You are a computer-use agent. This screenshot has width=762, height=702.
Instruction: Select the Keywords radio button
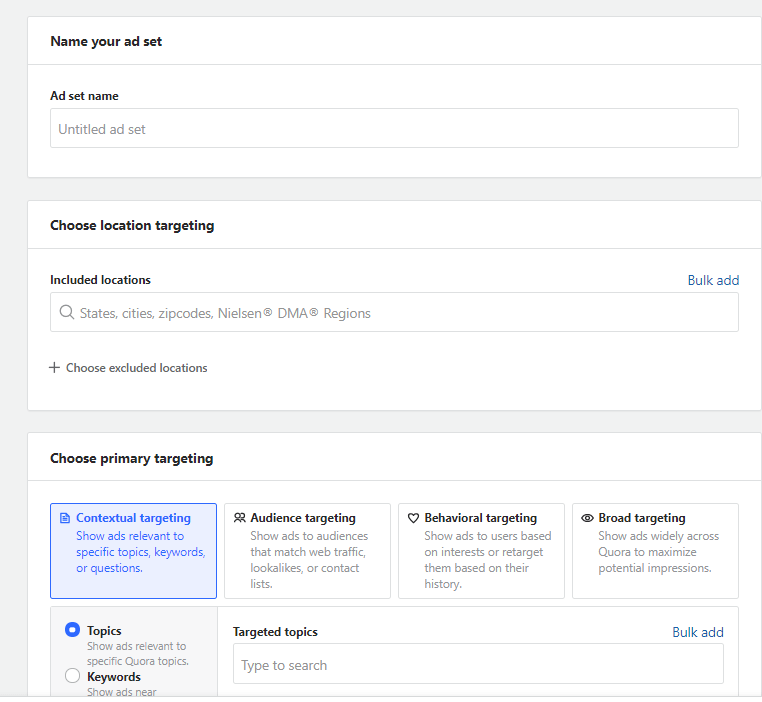click(72, 676)
